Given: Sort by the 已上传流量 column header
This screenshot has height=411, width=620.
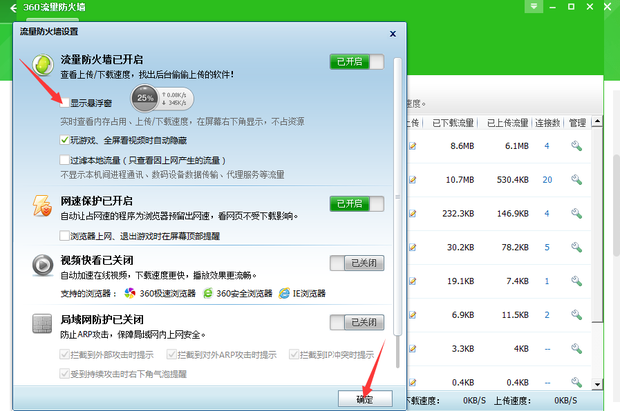Looking at the screenshot, I should (507, 123).
